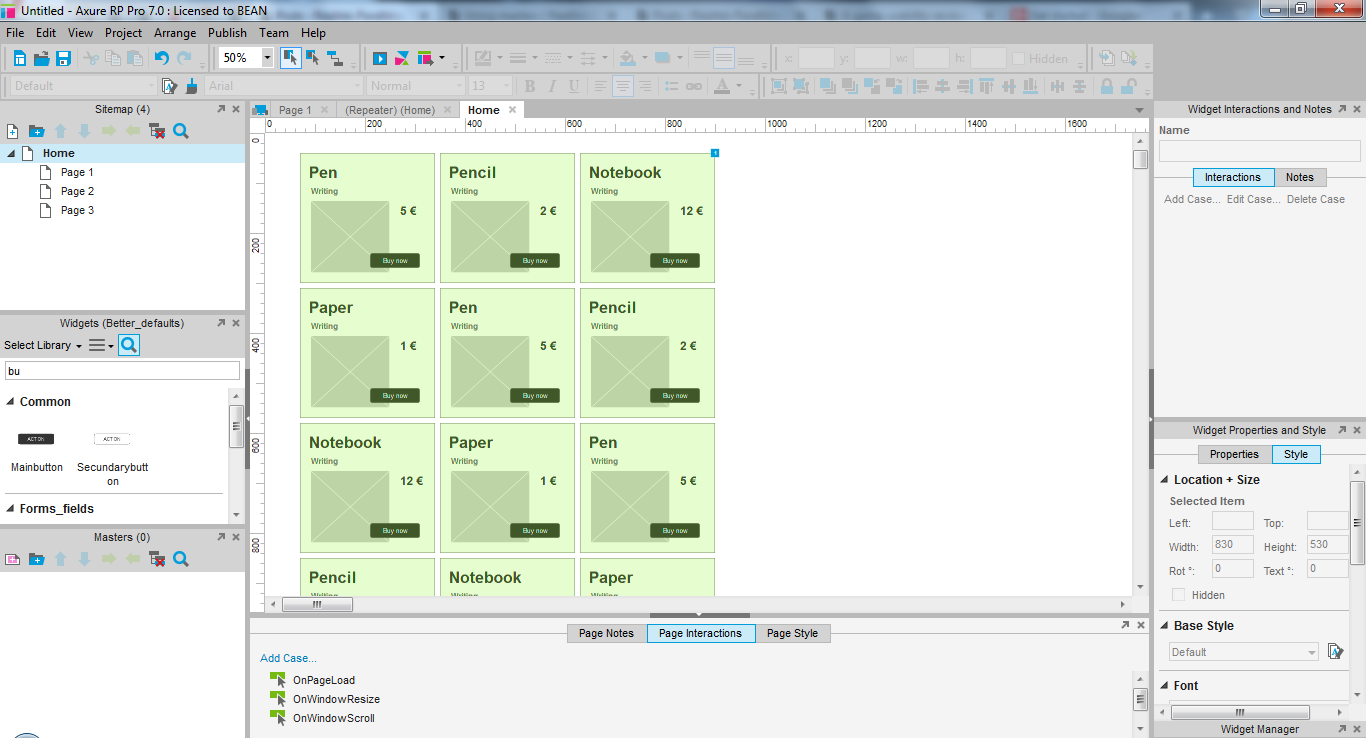Open the Style Editor icon next to Default

[x=170, y=86]
